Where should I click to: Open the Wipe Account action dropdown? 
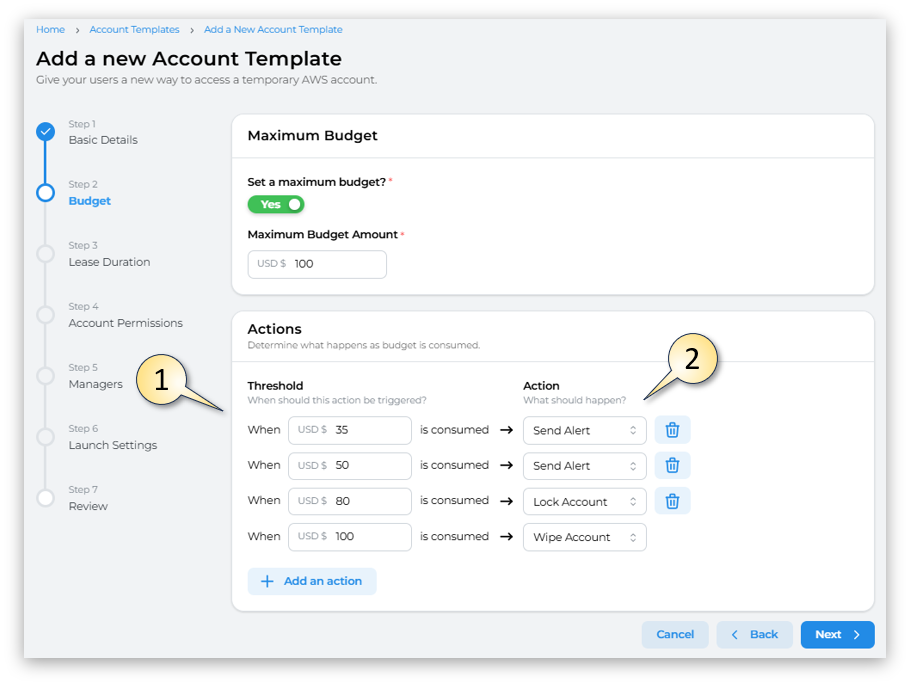pos(584,537)
